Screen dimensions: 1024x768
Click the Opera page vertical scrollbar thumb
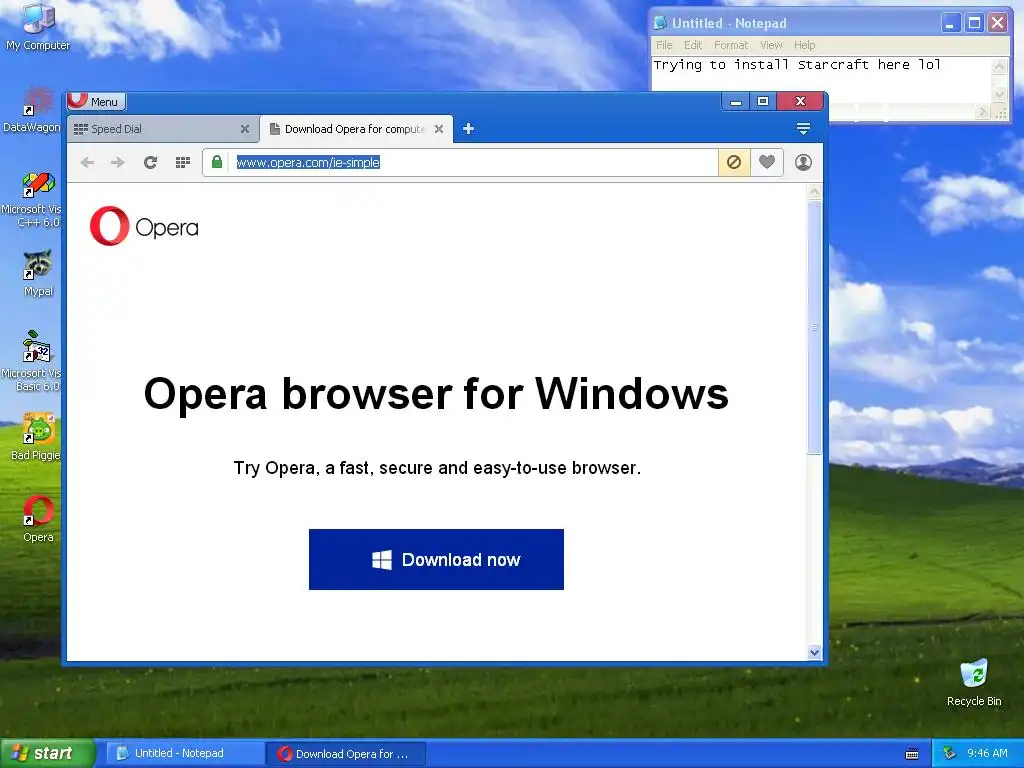814,327
